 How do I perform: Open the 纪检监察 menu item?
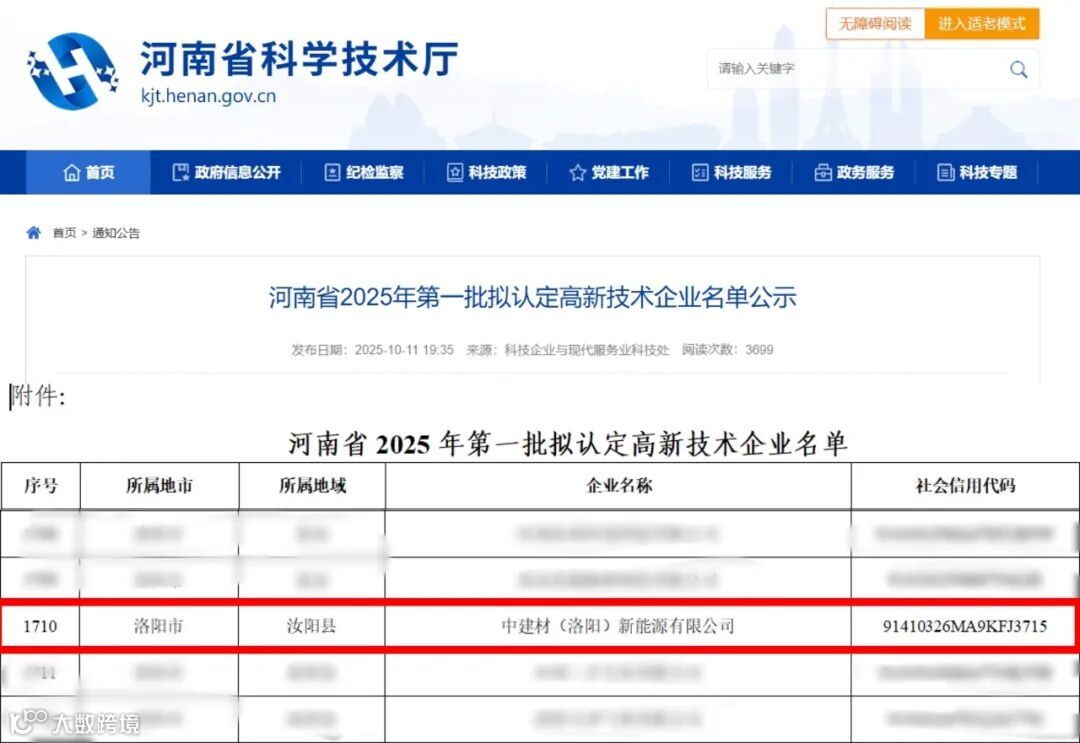pos(364,172)
